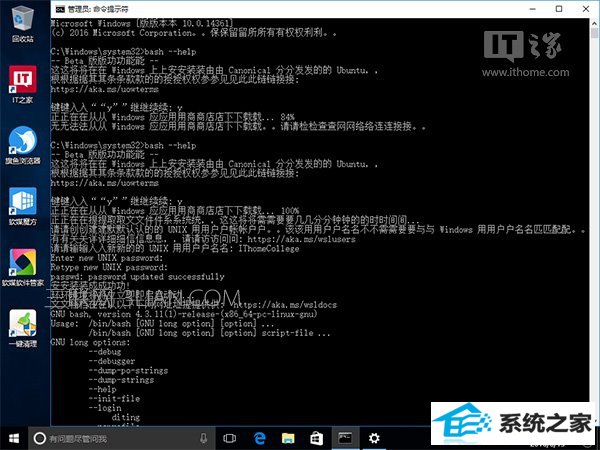The image size is (600, 450).
Task: Click the '--dump-po-strings' option line
Action: [x=128, y=371]
